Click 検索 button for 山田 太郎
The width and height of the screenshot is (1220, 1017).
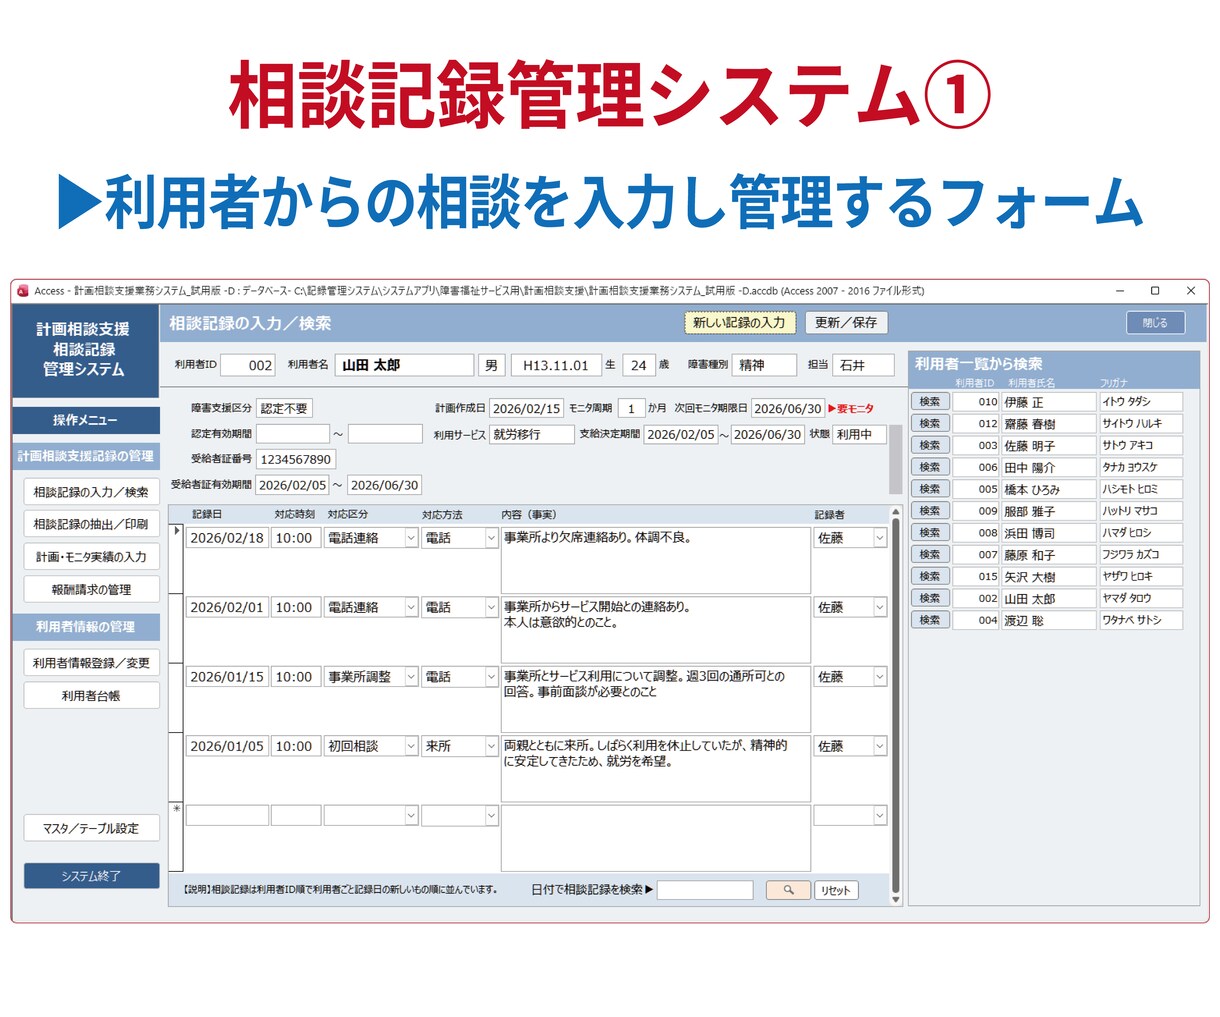(x=930, y=598)
